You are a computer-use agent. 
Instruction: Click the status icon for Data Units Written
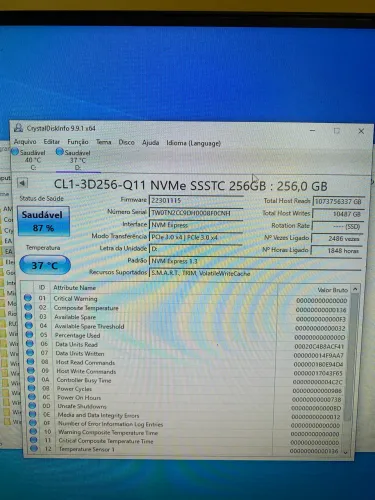point(30,352)
